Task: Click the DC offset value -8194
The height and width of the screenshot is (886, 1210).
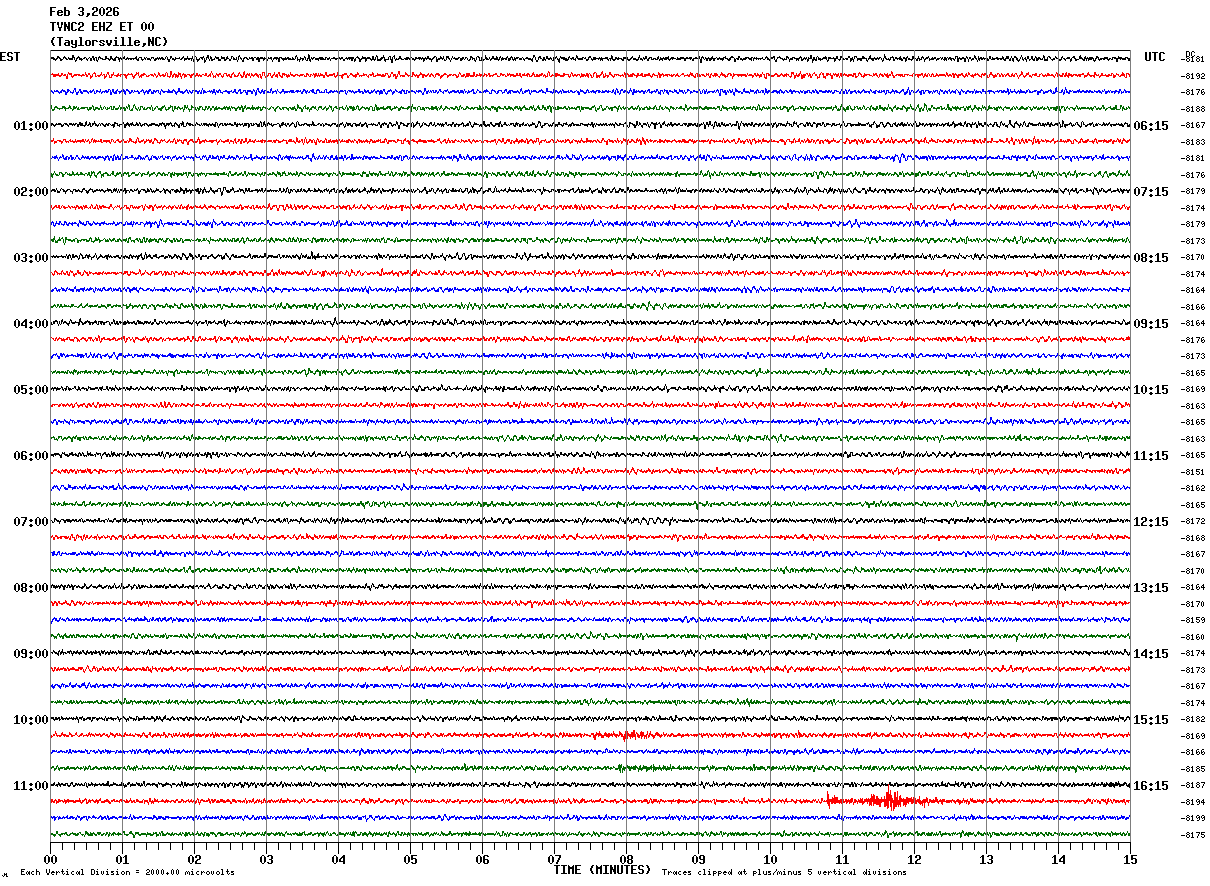Action: 1194,802
